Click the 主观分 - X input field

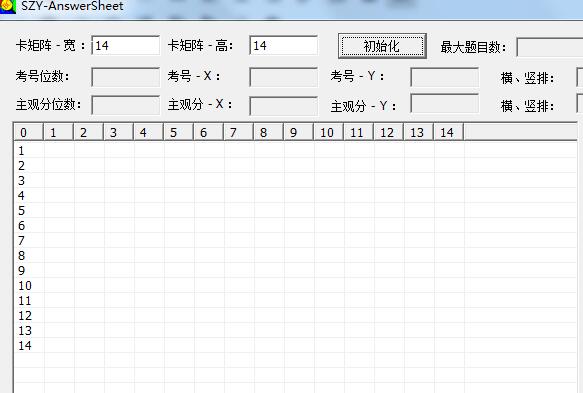tap(284, 106)
